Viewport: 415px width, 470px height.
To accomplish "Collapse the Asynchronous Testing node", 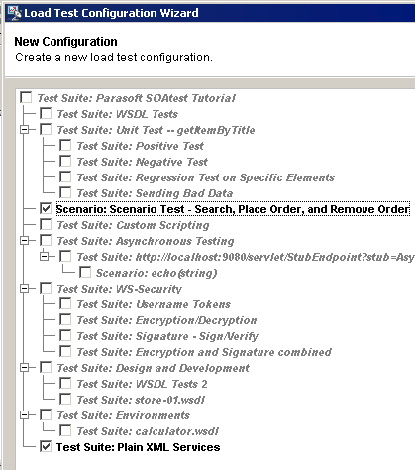I will [x=24, y=240].
